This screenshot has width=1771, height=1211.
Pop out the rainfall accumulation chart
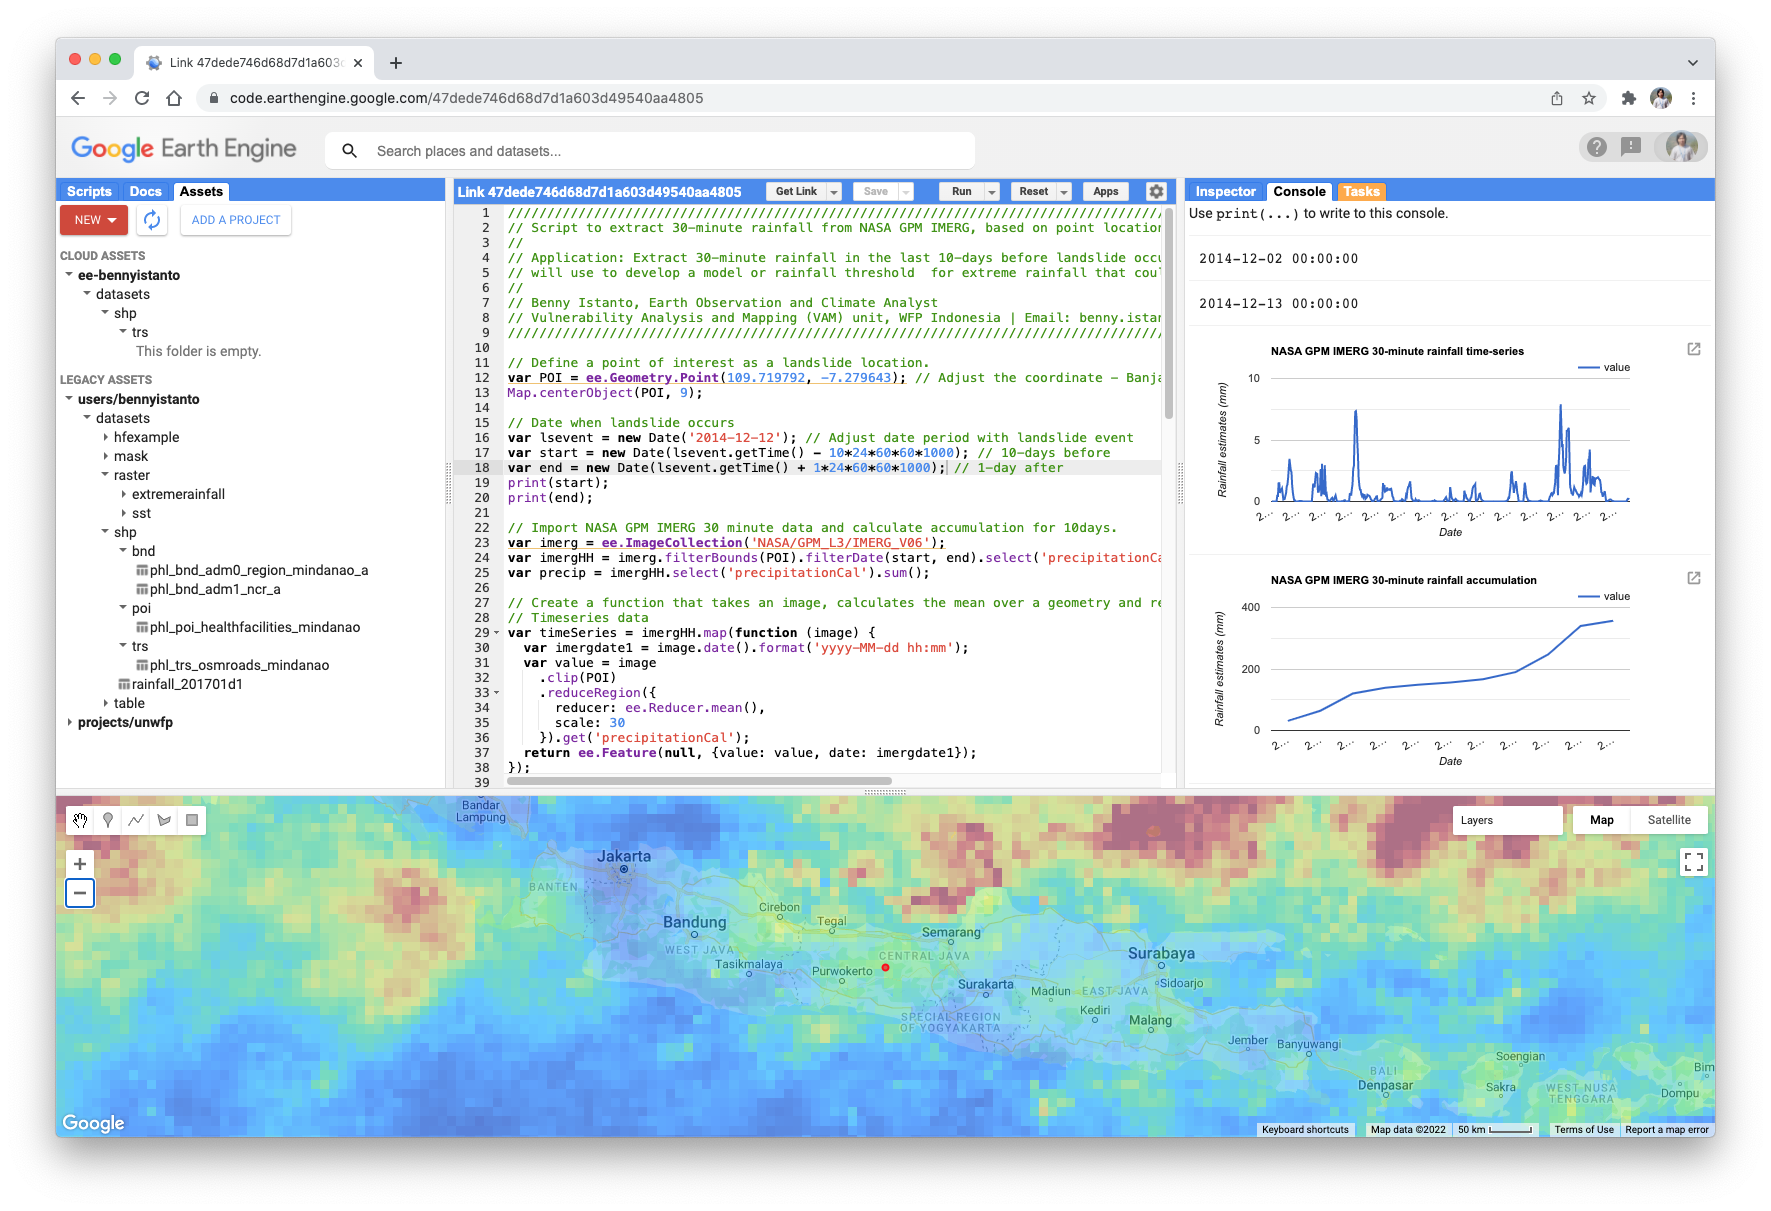(1694, 578)
